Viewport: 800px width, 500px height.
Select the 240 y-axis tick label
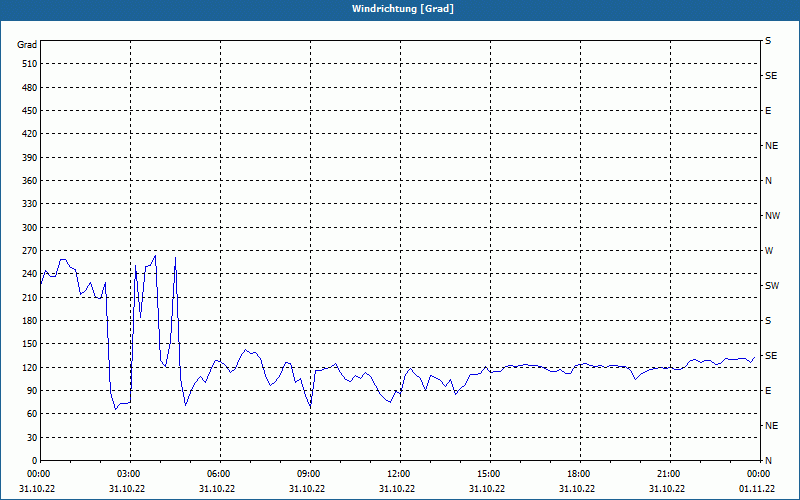(x=29, y=274)
